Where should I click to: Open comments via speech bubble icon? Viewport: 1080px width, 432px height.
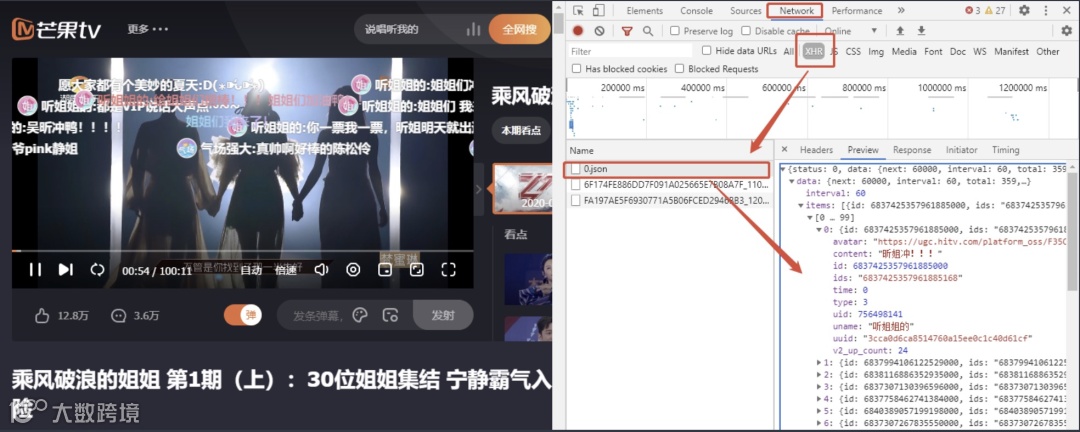tap(118, 316)
